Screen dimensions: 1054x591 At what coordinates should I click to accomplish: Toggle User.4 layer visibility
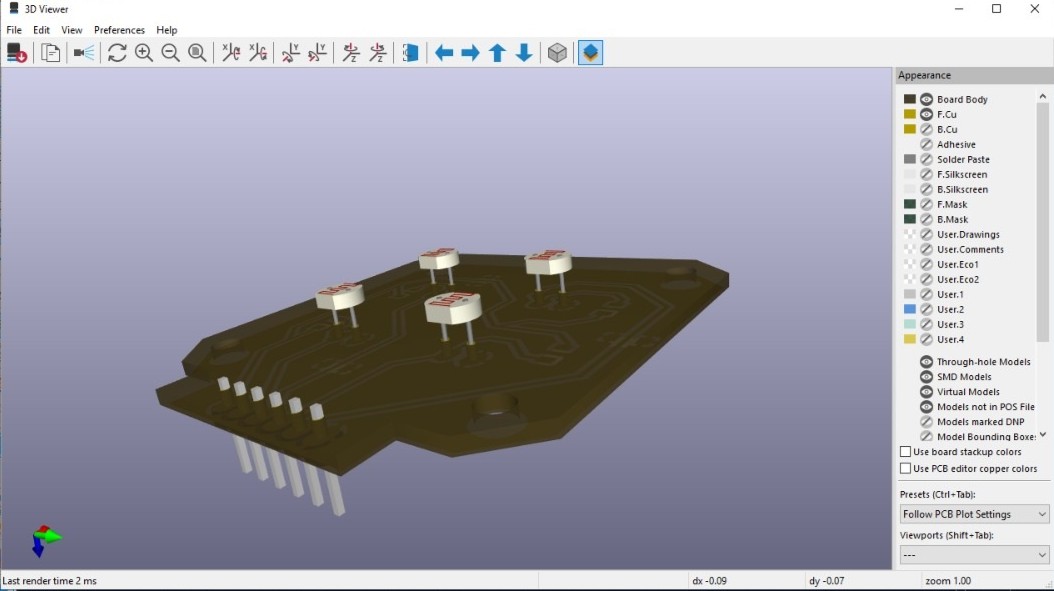[926, 340]
